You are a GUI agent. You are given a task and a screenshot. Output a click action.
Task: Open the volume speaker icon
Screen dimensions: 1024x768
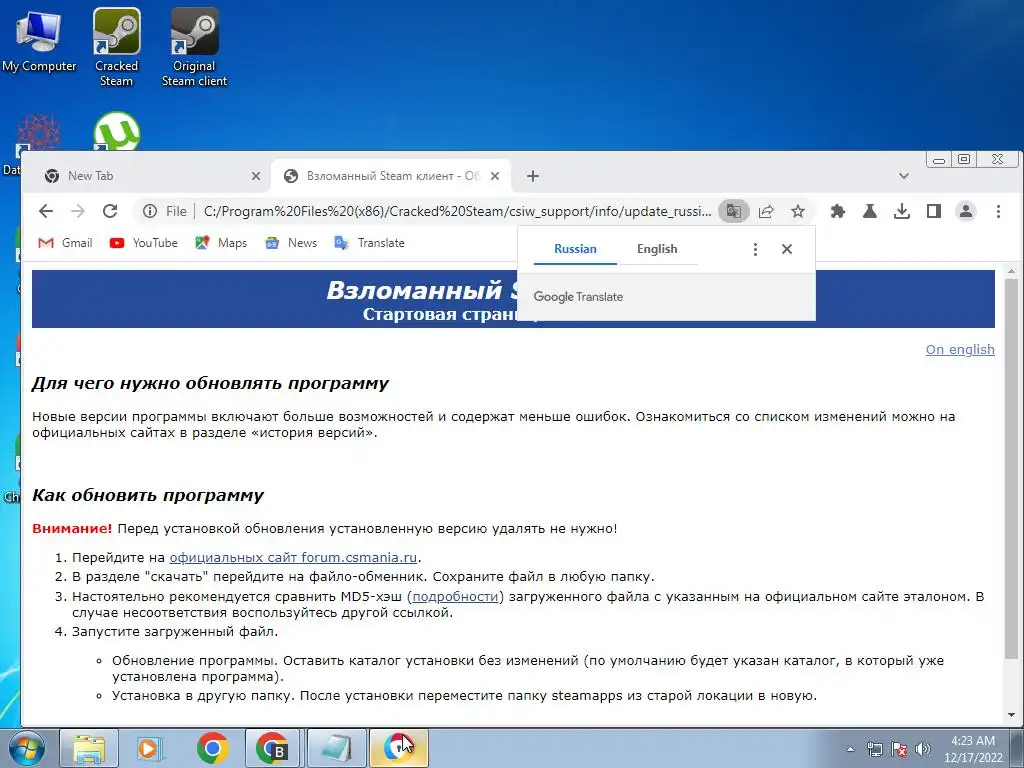[923, 749]
